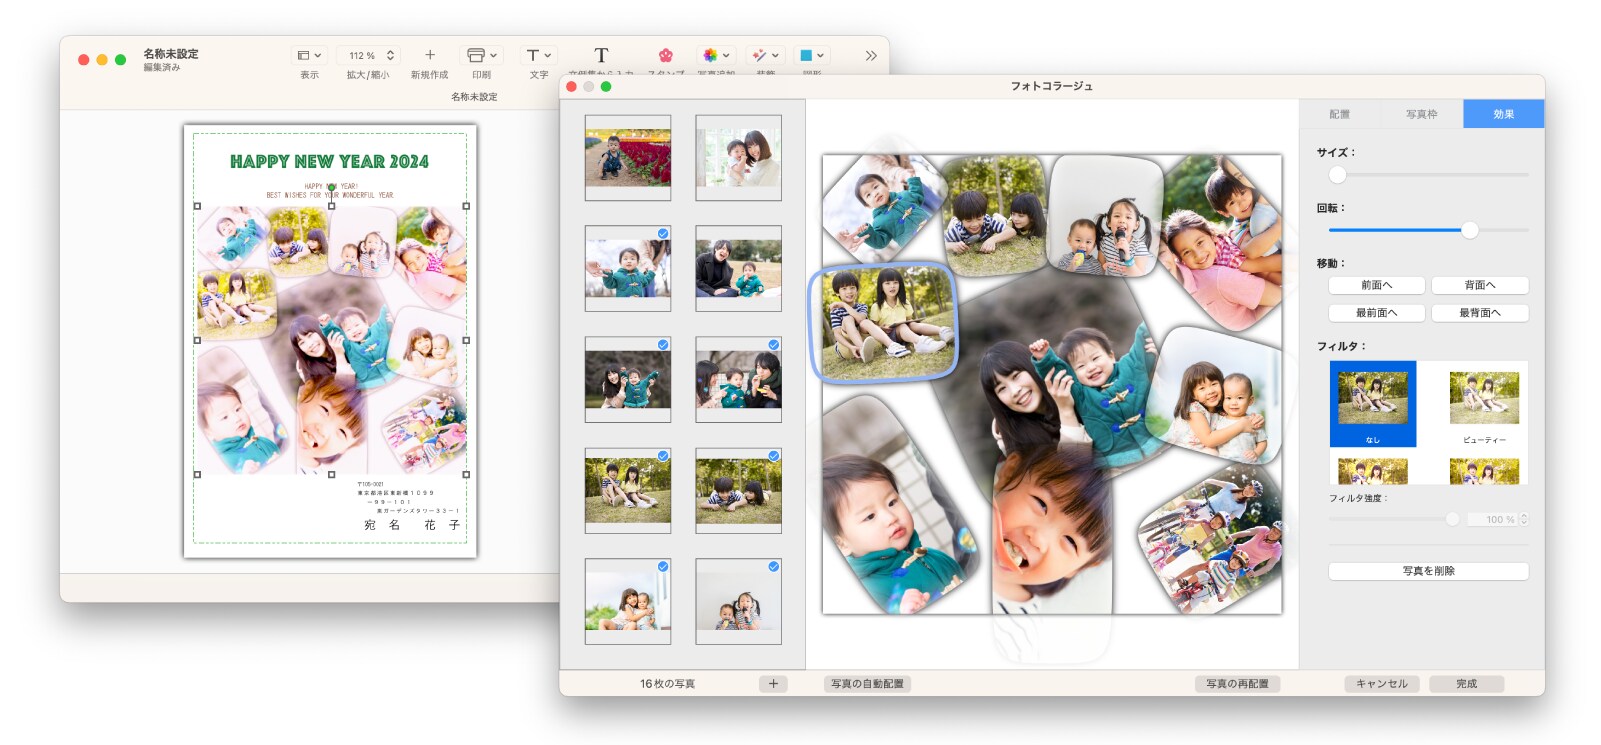The image size is (1601, 745).
Task: Click the blue square shape icon
Action: [806, 56]
